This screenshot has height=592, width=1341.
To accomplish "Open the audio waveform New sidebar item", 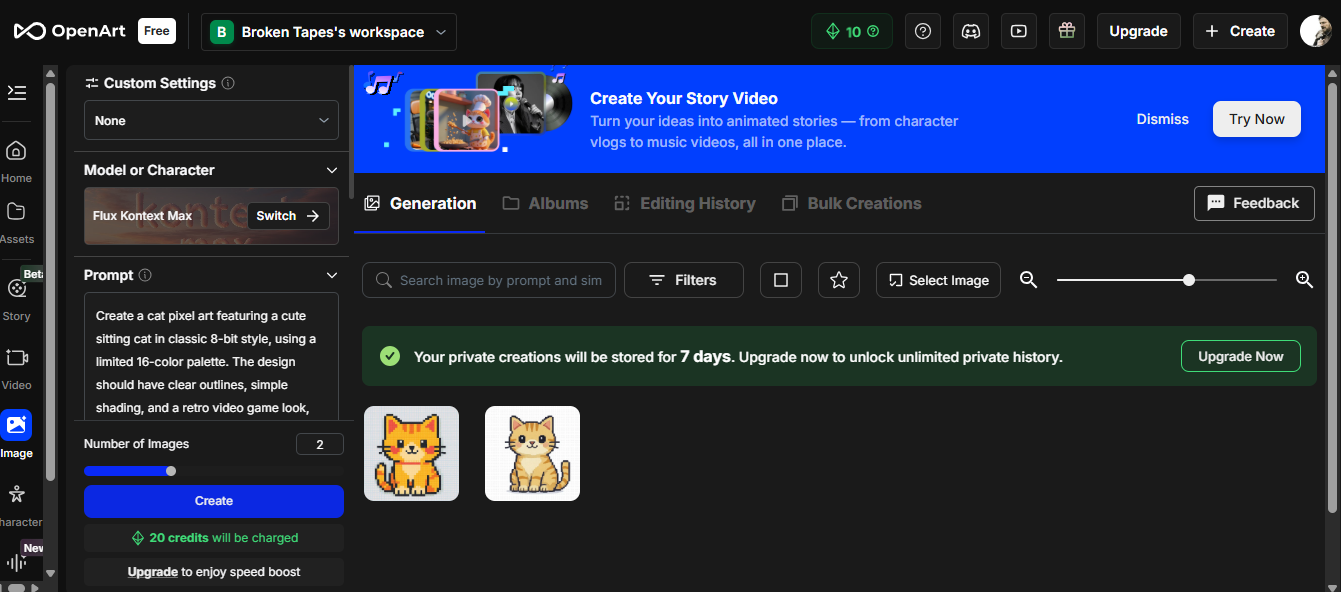I will (16, 563).
